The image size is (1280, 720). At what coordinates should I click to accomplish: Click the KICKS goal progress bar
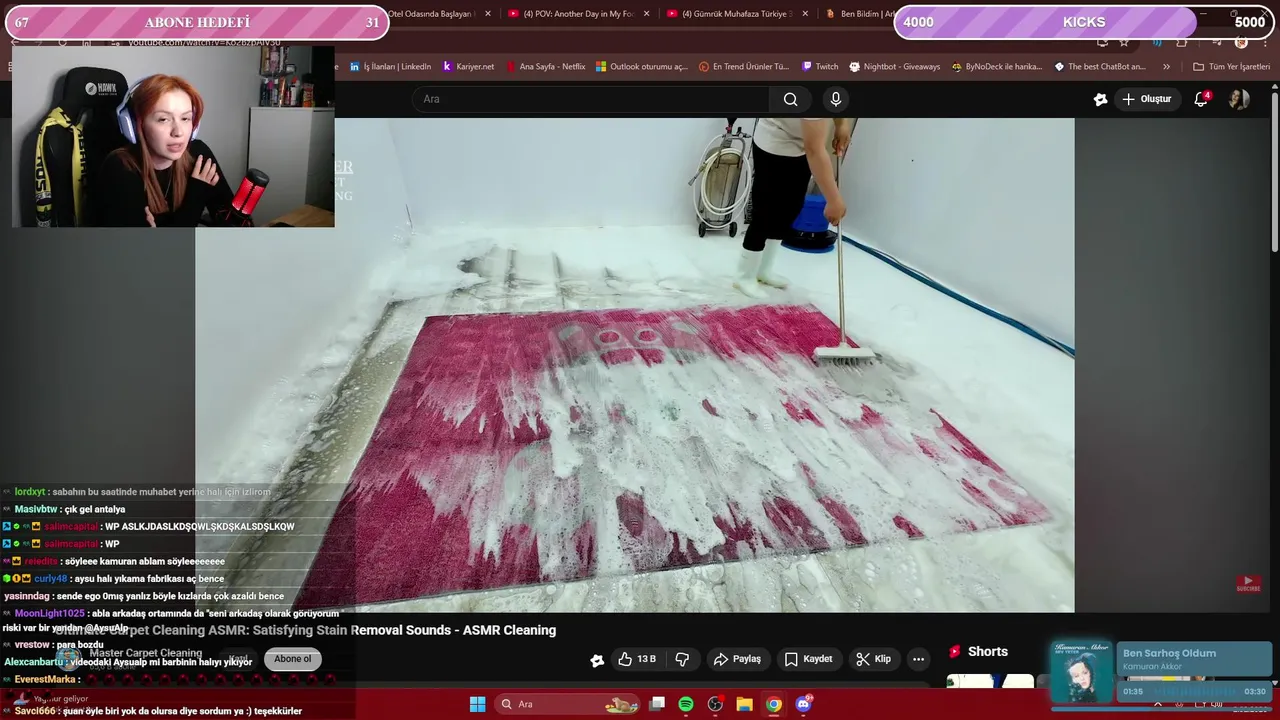pos(1085,22)
